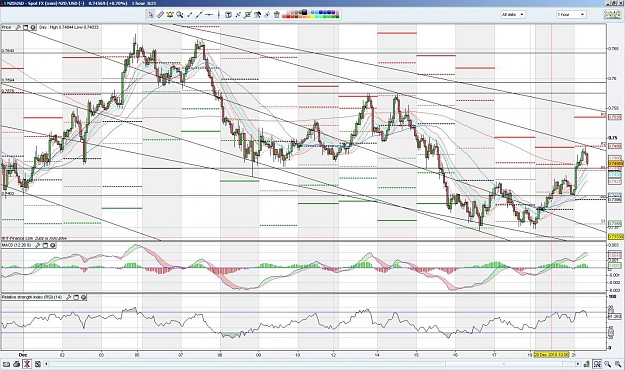Click the MACD panel window icon
Screen dimensions: 625x371
[45, 245]
